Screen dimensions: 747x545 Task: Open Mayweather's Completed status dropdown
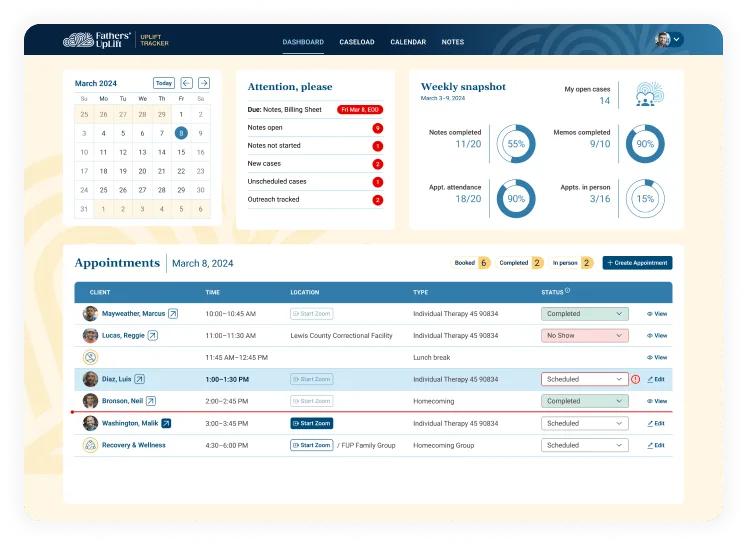[585, 313]
